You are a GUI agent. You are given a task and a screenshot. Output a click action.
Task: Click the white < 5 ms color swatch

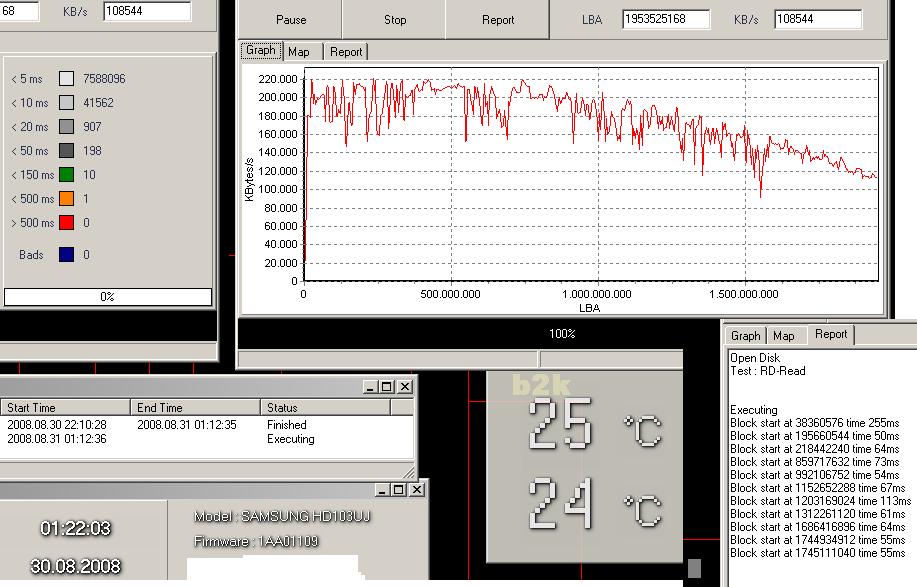tap(67, 78)
